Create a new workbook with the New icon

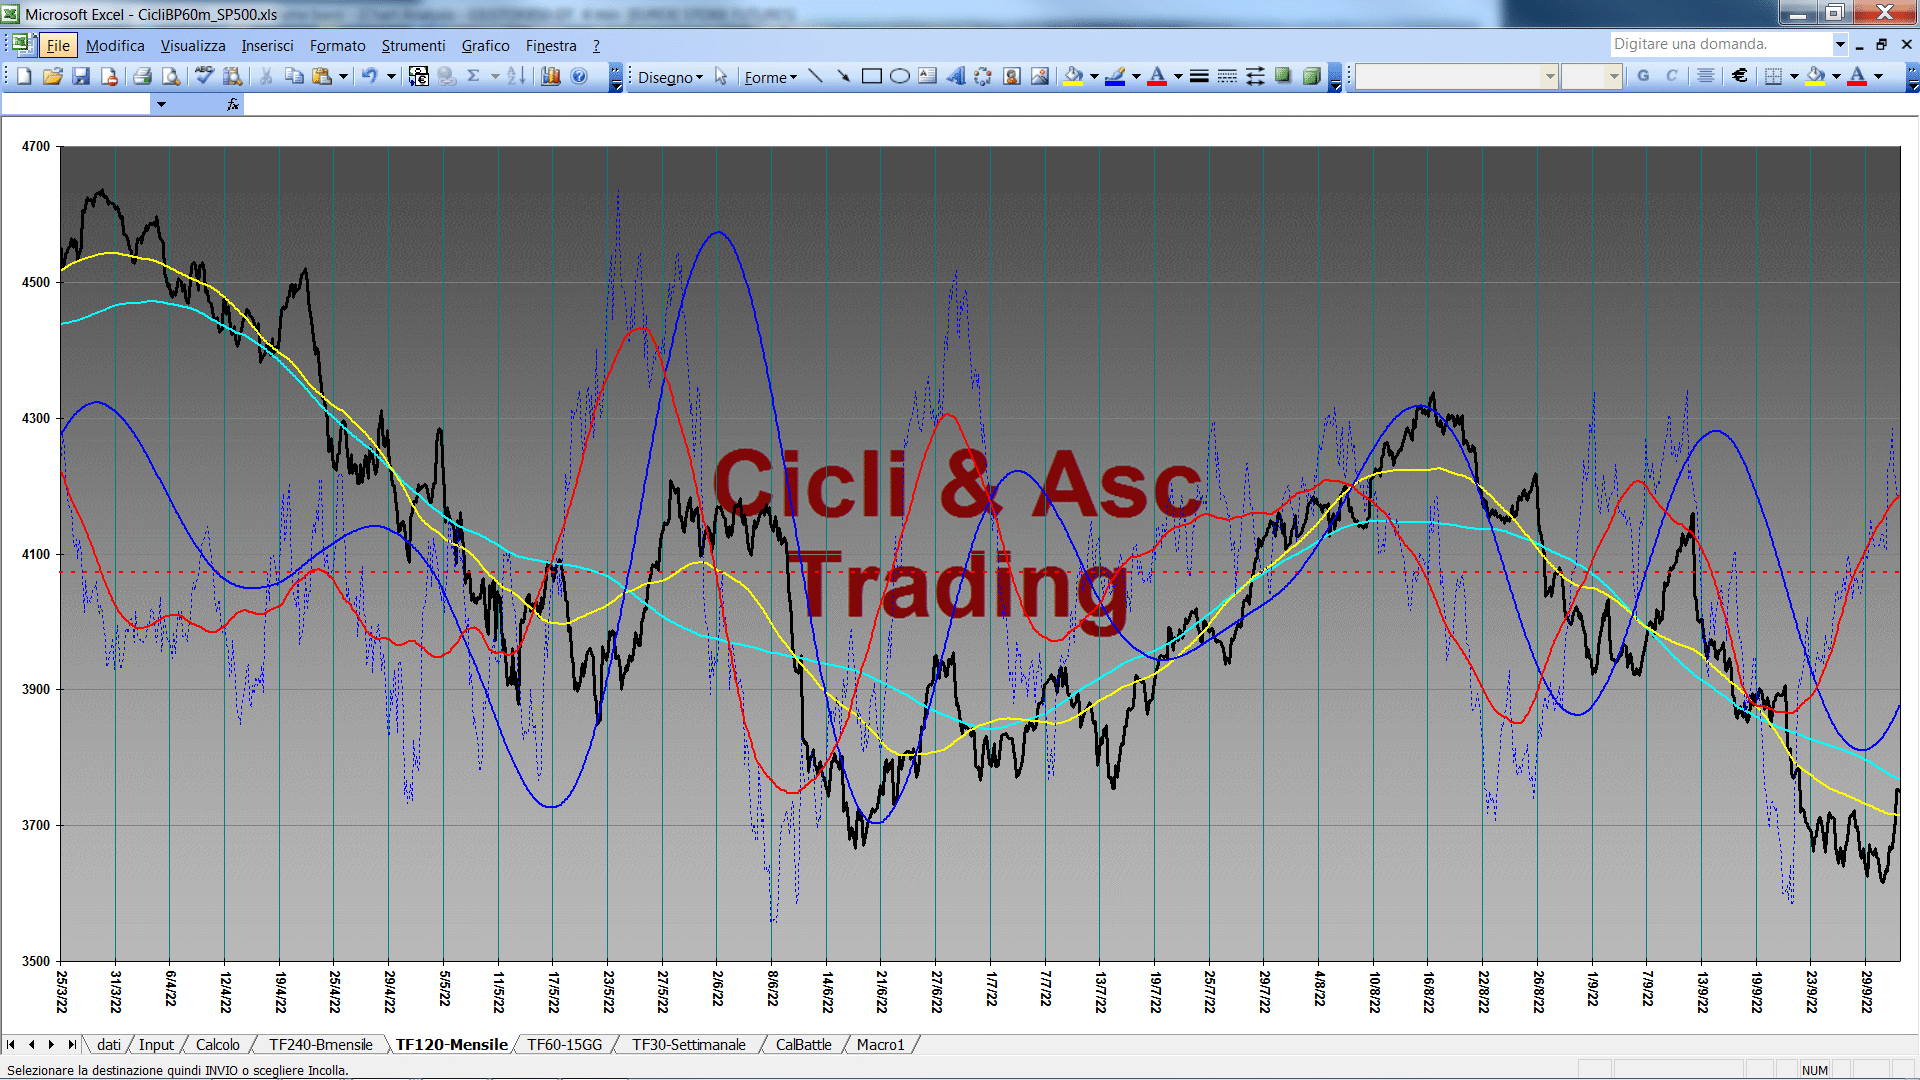pos(24,77)
